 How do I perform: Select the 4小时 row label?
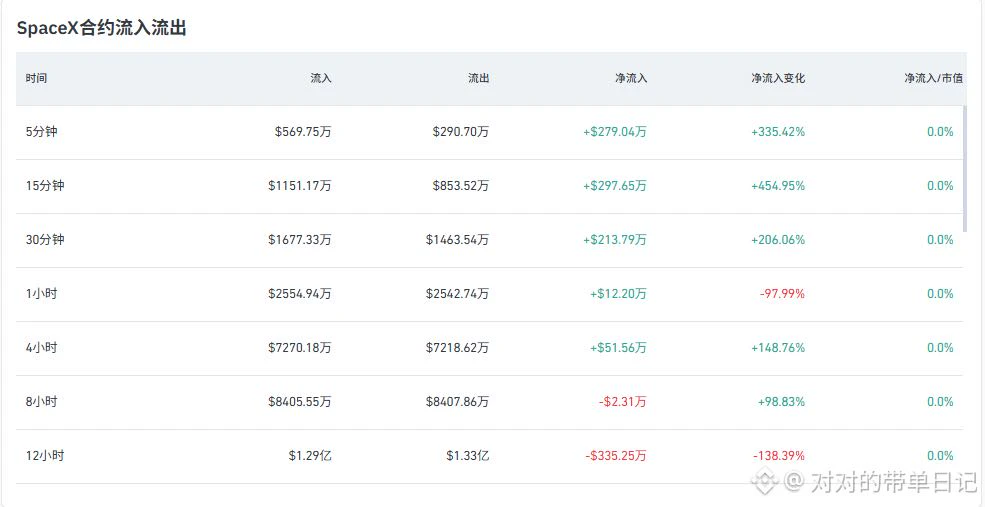[41, 348]
